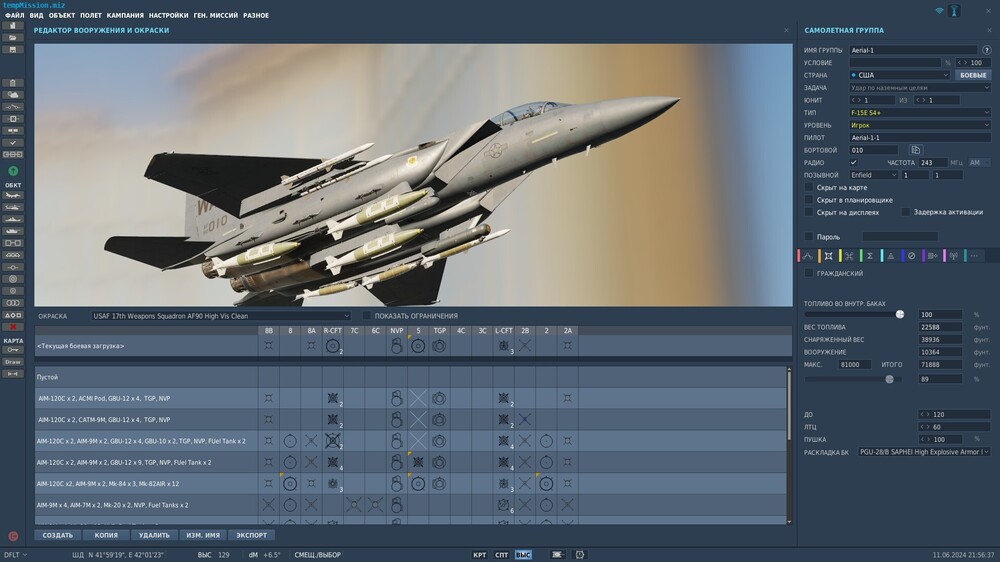1000x562 pixels.
Task: Open the НАСТРОЙКИ menu
Action: [168, 16]
